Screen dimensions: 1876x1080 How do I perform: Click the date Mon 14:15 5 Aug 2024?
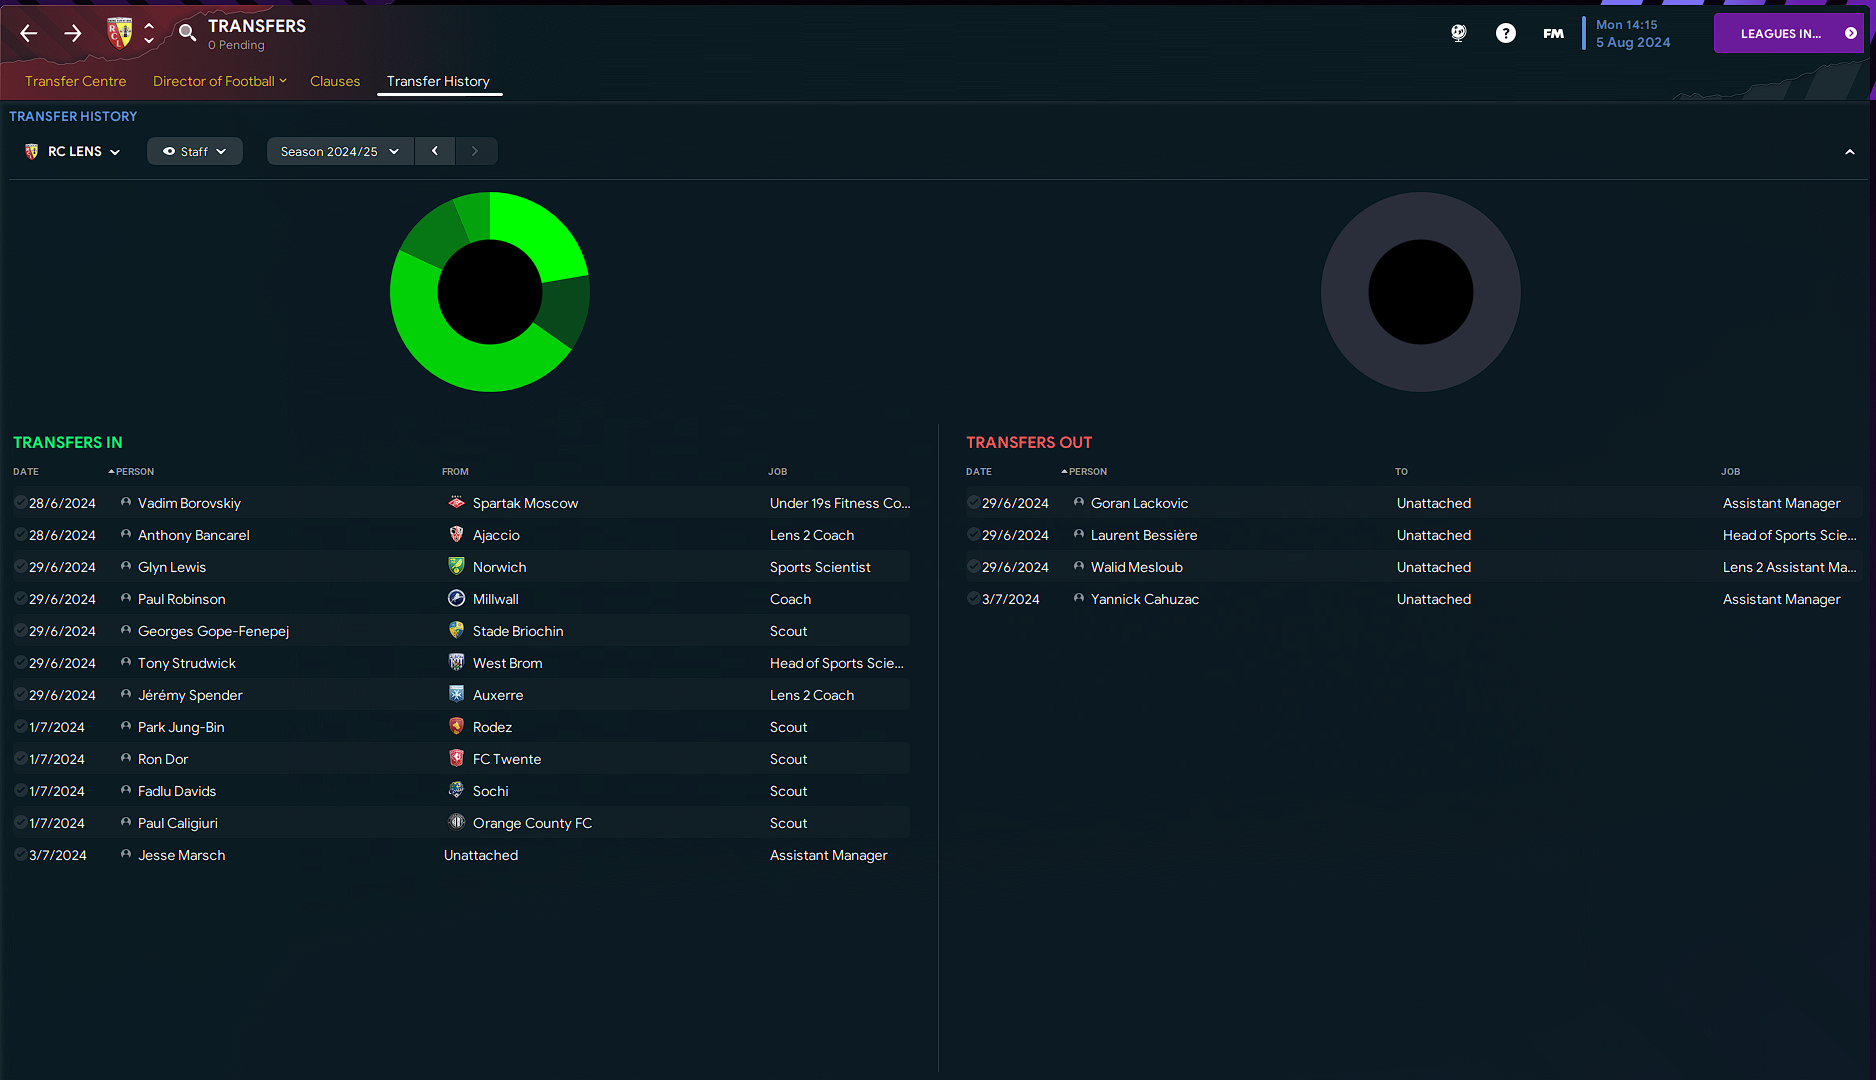click(x=1633, y=33)
